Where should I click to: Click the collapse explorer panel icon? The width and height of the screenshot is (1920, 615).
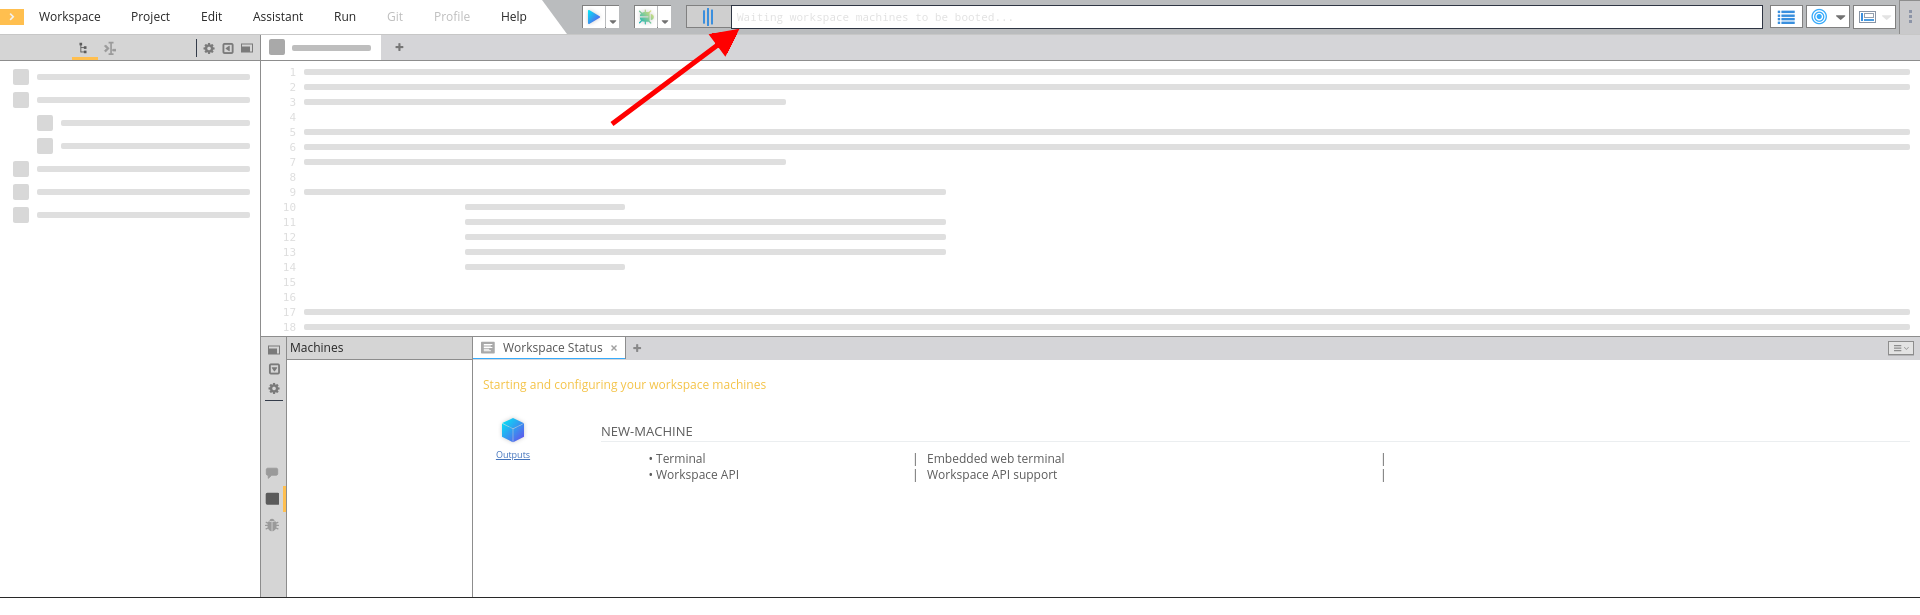228,48
